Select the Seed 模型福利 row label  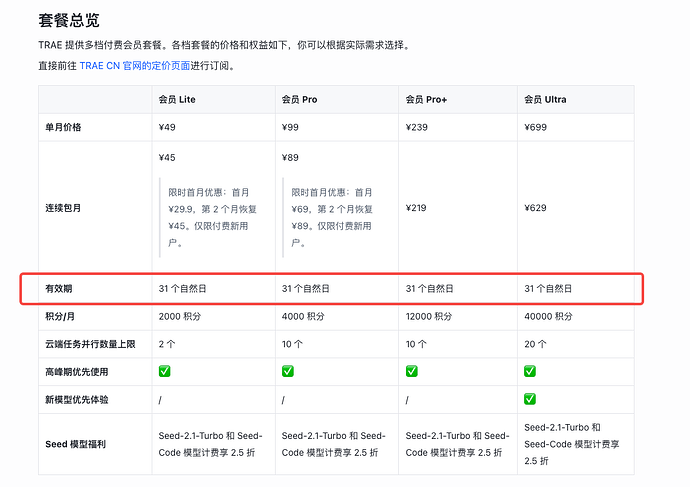point(75,444)
